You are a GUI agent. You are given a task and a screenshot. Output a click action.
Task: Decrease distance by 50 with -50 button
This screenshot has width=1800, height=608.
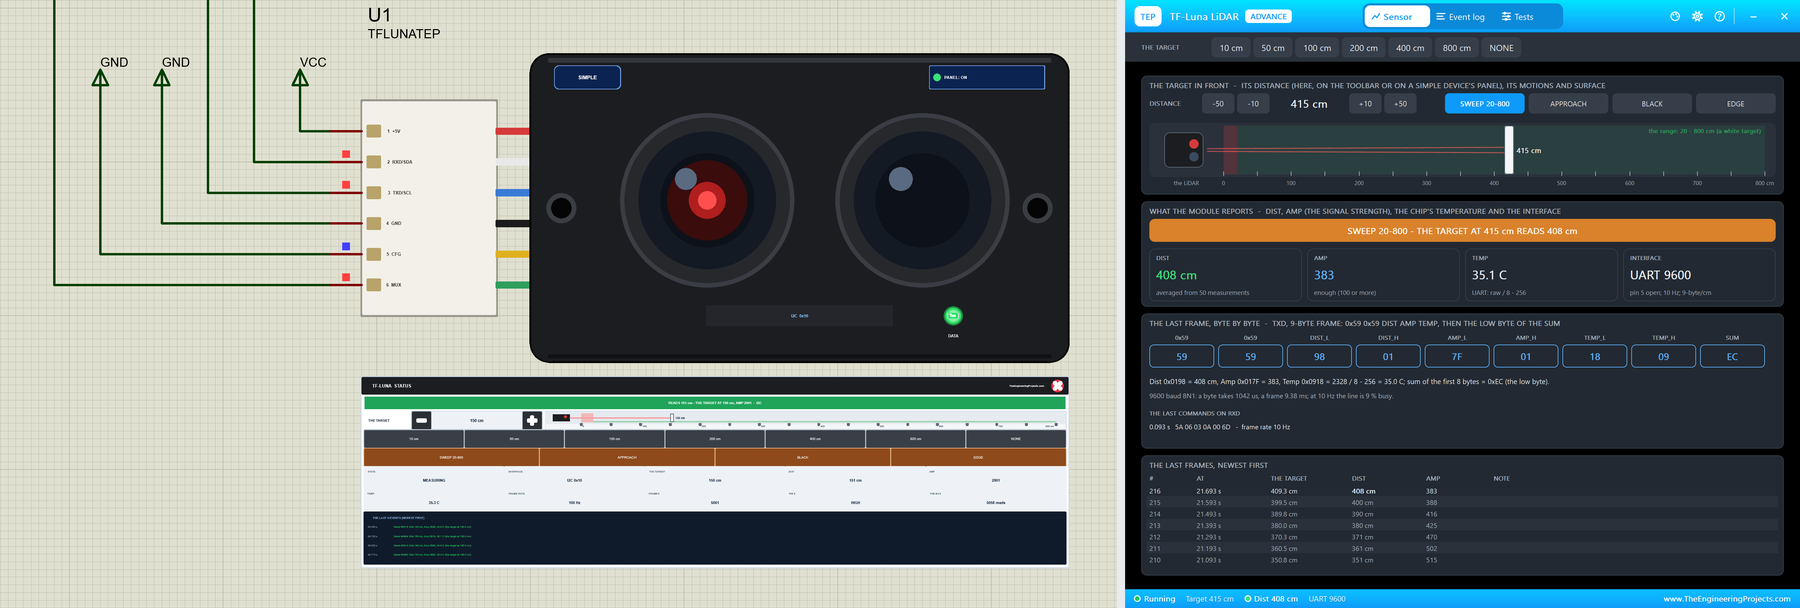[1218, 104]
